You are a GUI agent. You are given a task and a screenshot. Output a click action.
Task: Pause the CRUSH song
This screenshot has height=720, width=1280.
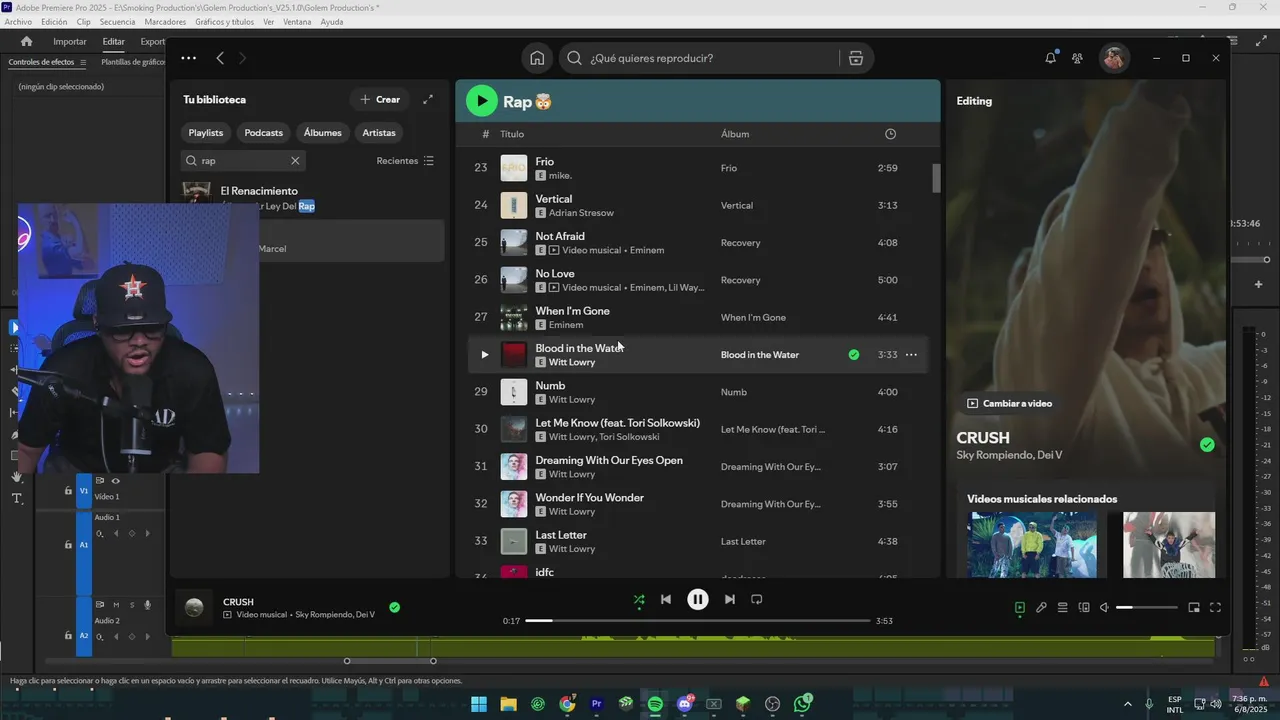point(698,599)
